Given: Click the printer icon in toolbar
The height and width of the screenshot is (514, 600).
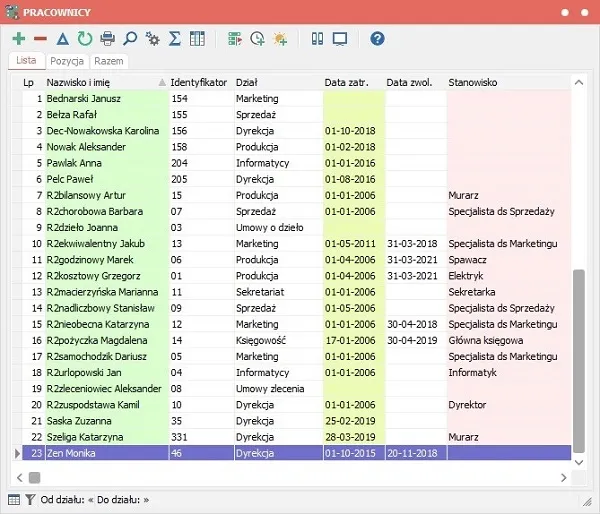Looking at the screenshot, I should [108, 39].
